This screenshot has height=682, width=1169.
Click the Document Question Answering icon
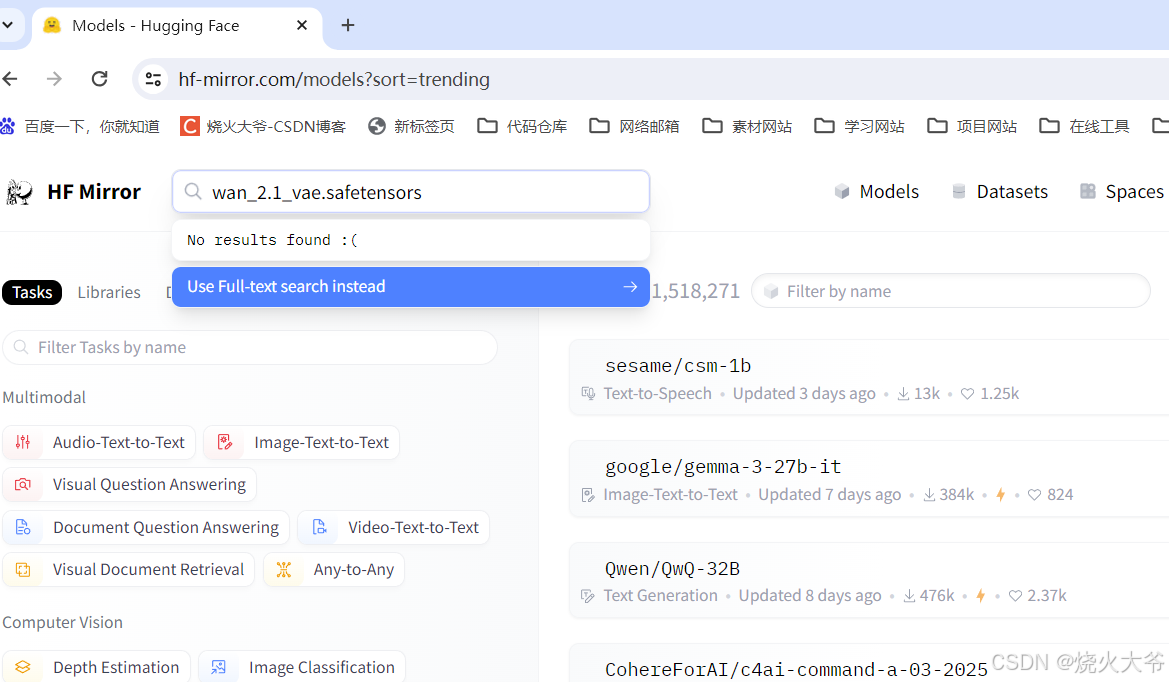[x=23, y=527]
